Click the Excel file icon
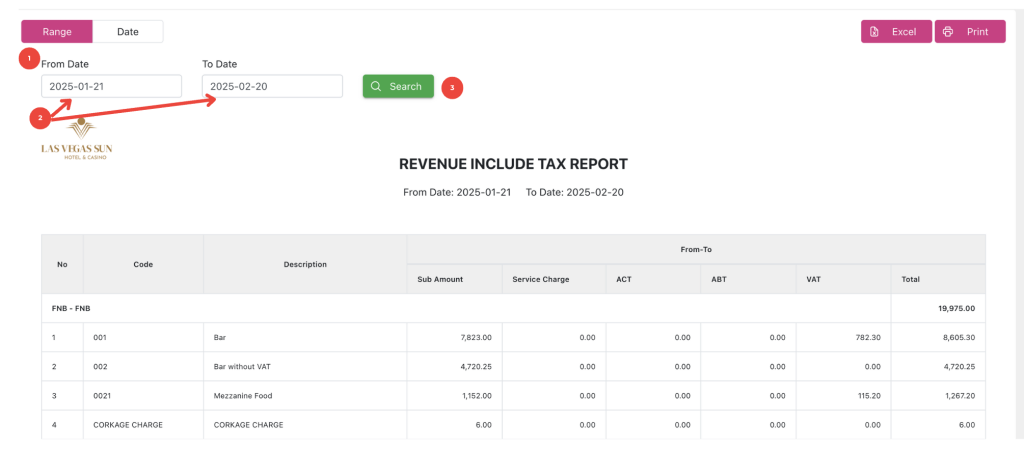 tap(874, 32)
